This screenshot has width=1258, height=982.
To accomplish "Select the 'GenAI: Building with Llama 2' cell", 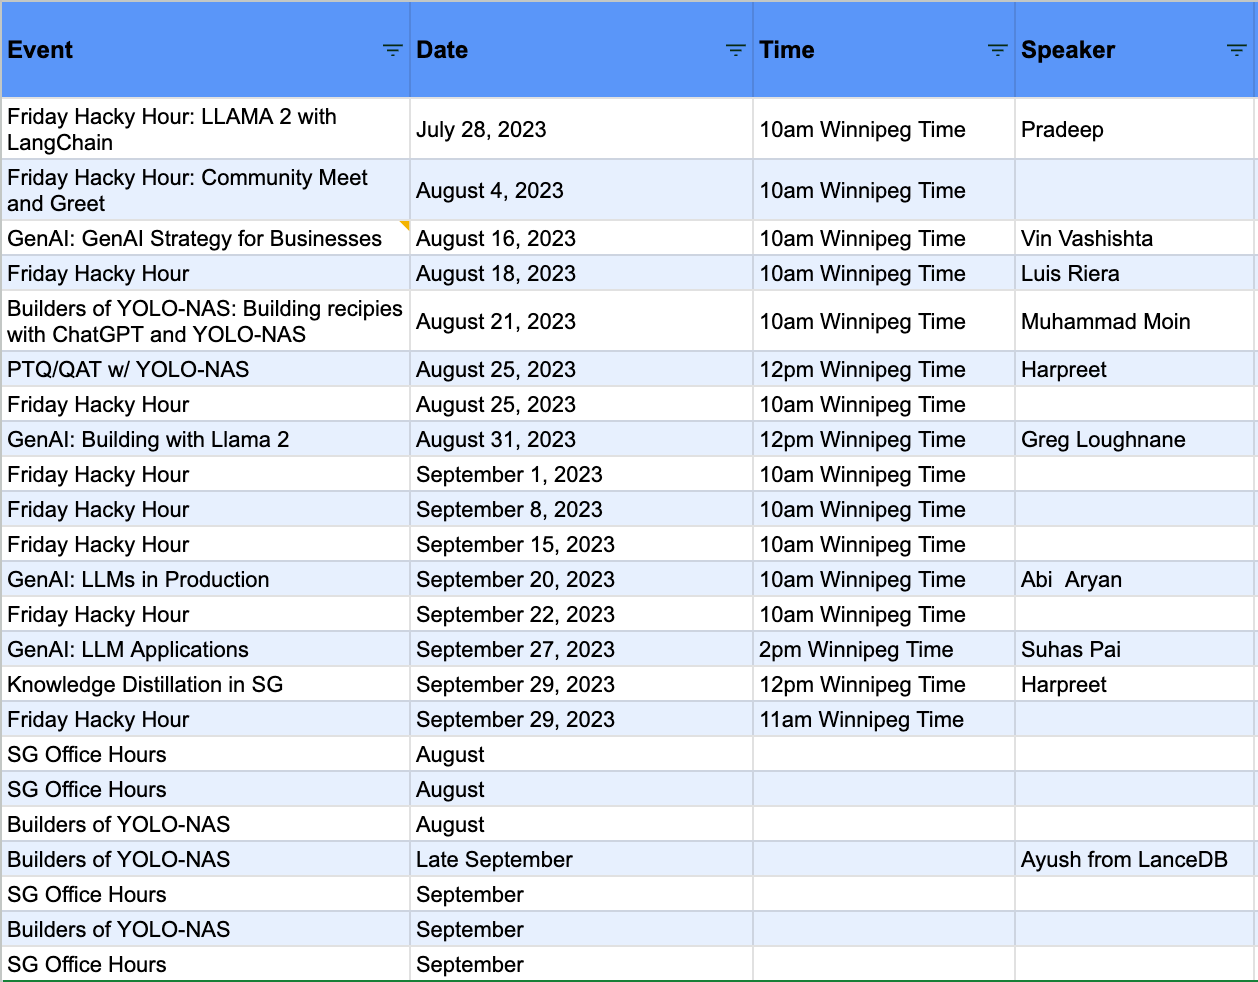I will tap(206, 439).
